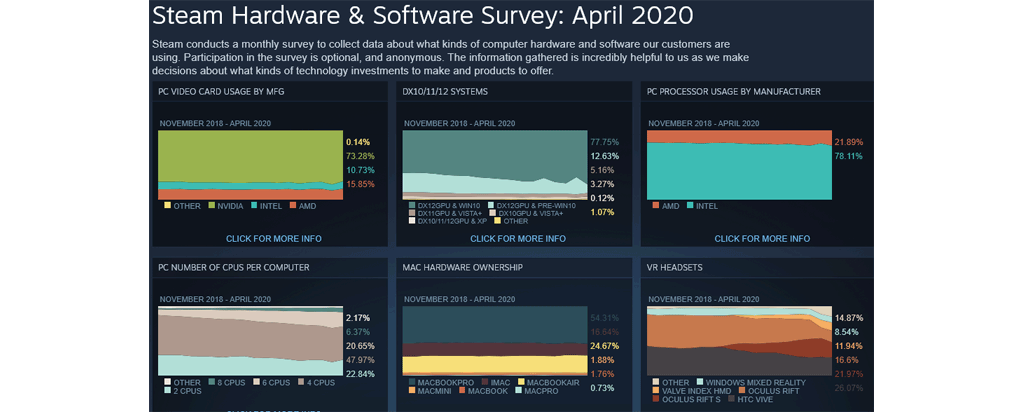
Task: Click the MACBOOK legend swatch
Action: pos(461,390)
